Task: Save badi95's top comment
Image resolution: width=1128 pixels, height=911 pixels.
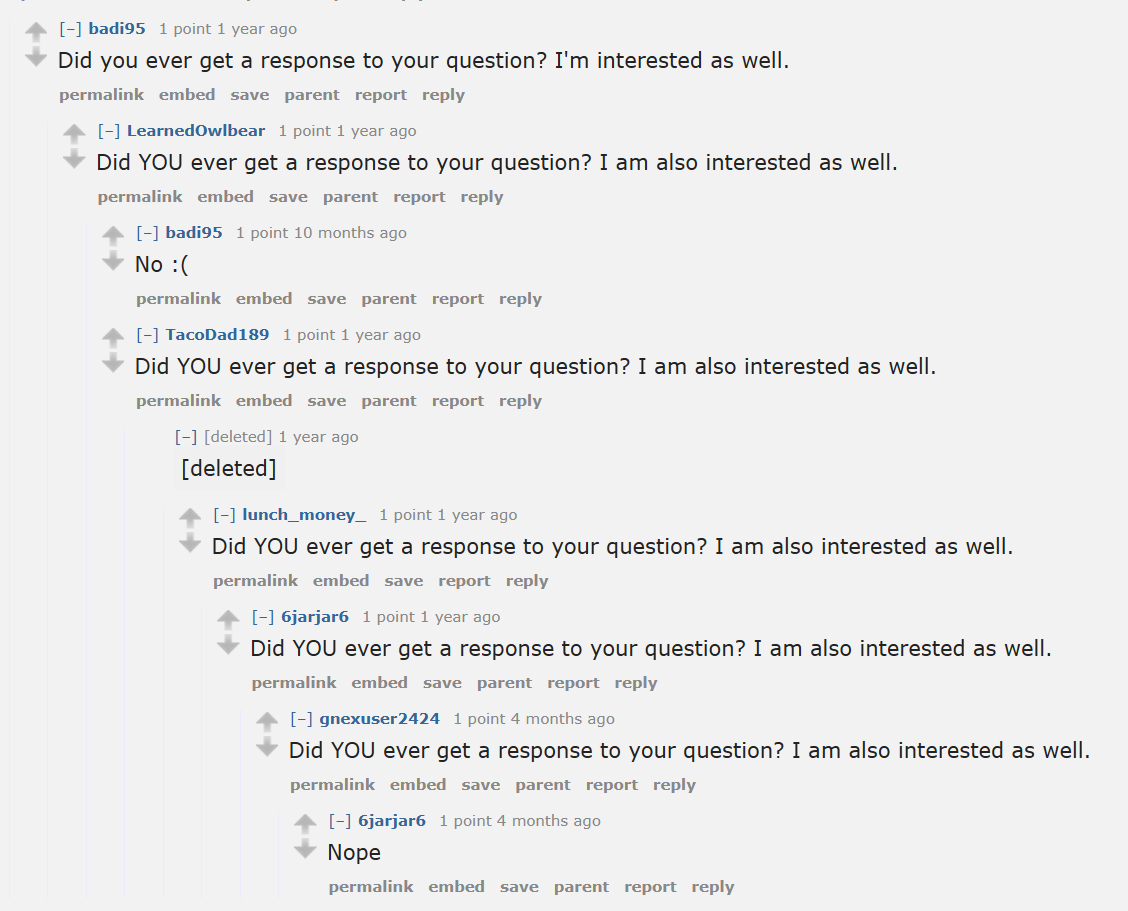Action: [x=249, y=95]
